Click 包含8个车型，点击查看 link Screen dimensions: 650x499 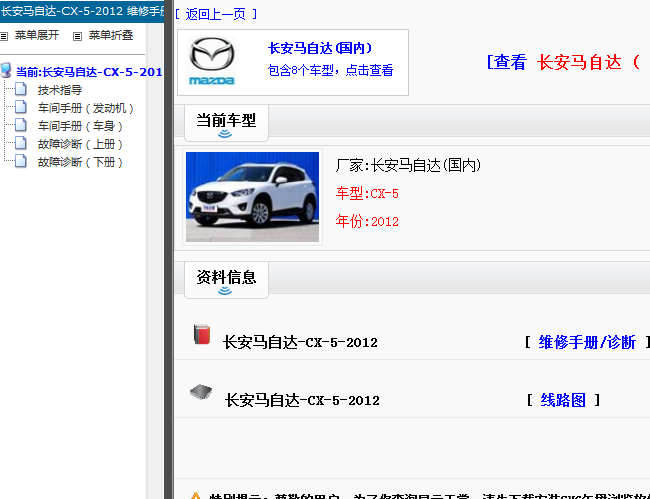330,70
